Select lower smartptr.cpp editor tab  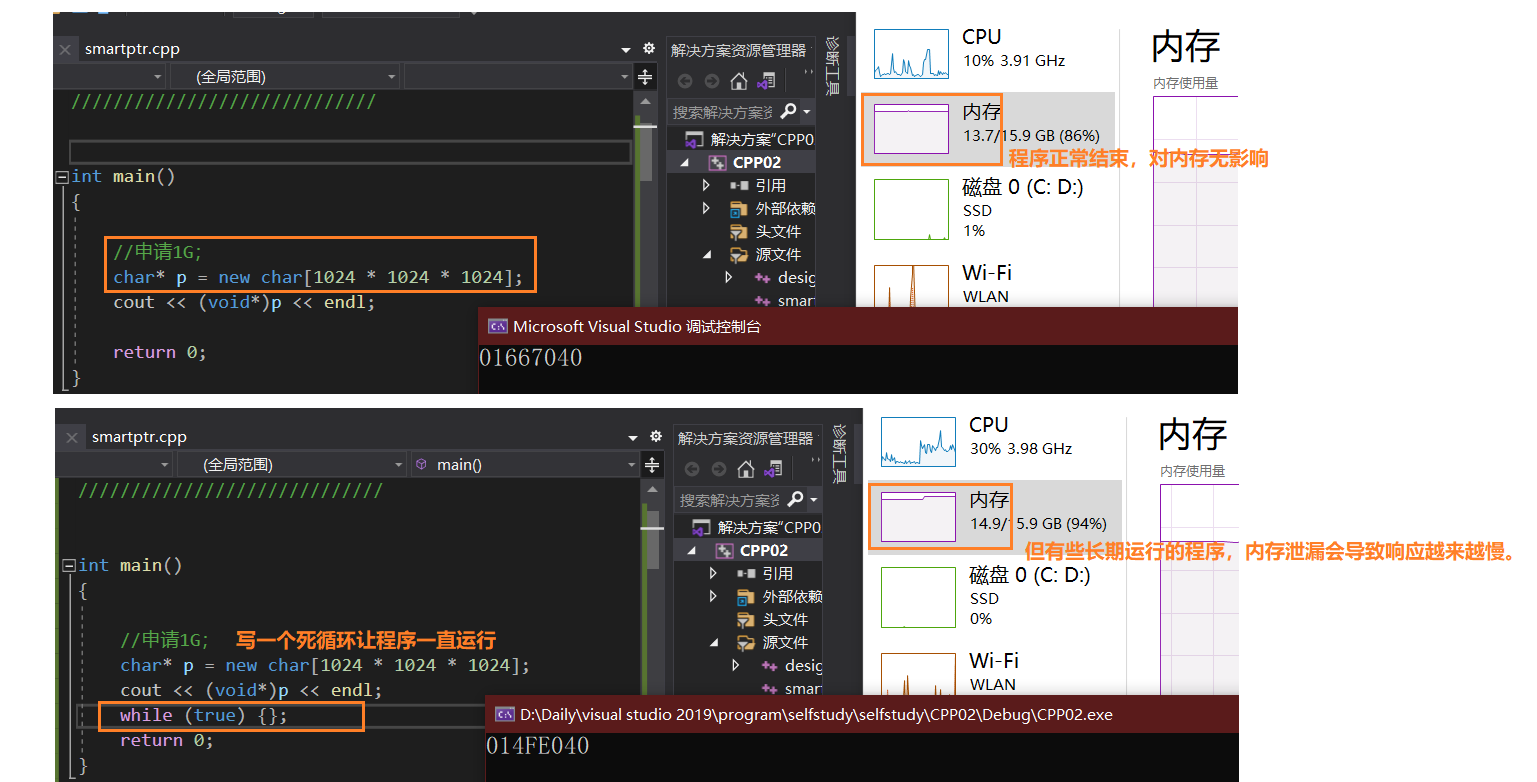coord(139,437)
